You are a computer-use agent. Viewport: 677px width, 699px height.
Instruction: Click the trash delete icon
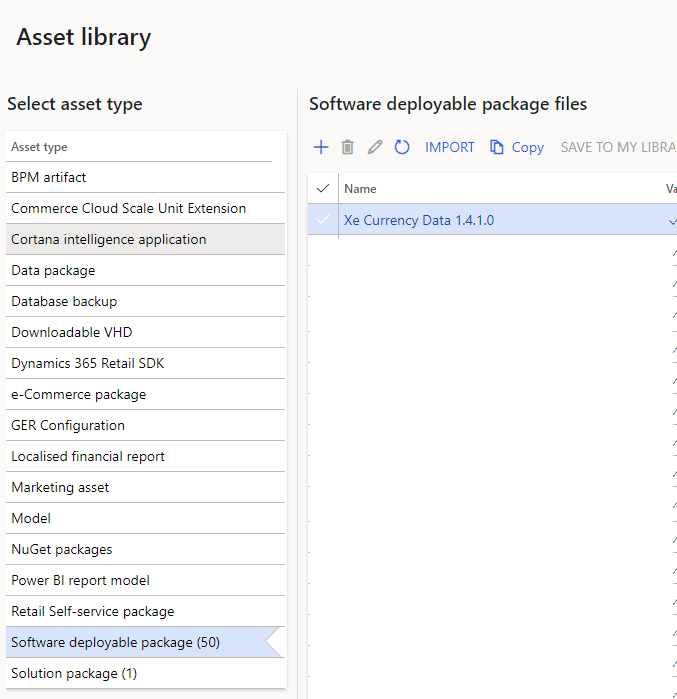[x=348, y=147]
